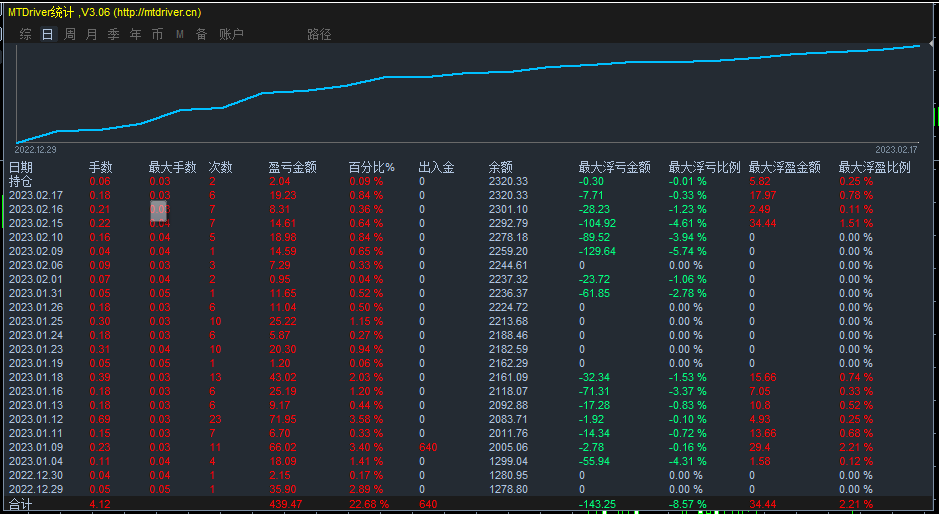The image size is (939, 514).
Task: Switch to the 月 monthly tab
Action: (91, 34)
